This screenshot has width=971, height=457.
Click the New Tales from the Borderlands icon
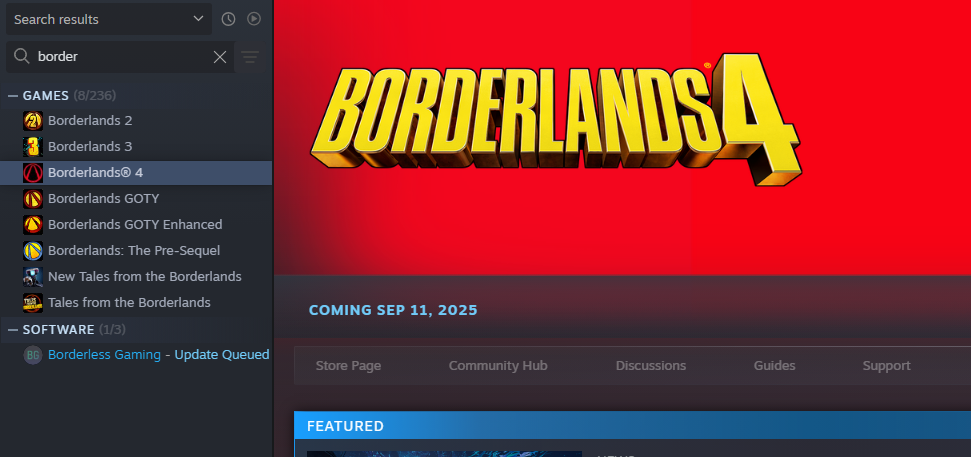[x=33, y=277]
